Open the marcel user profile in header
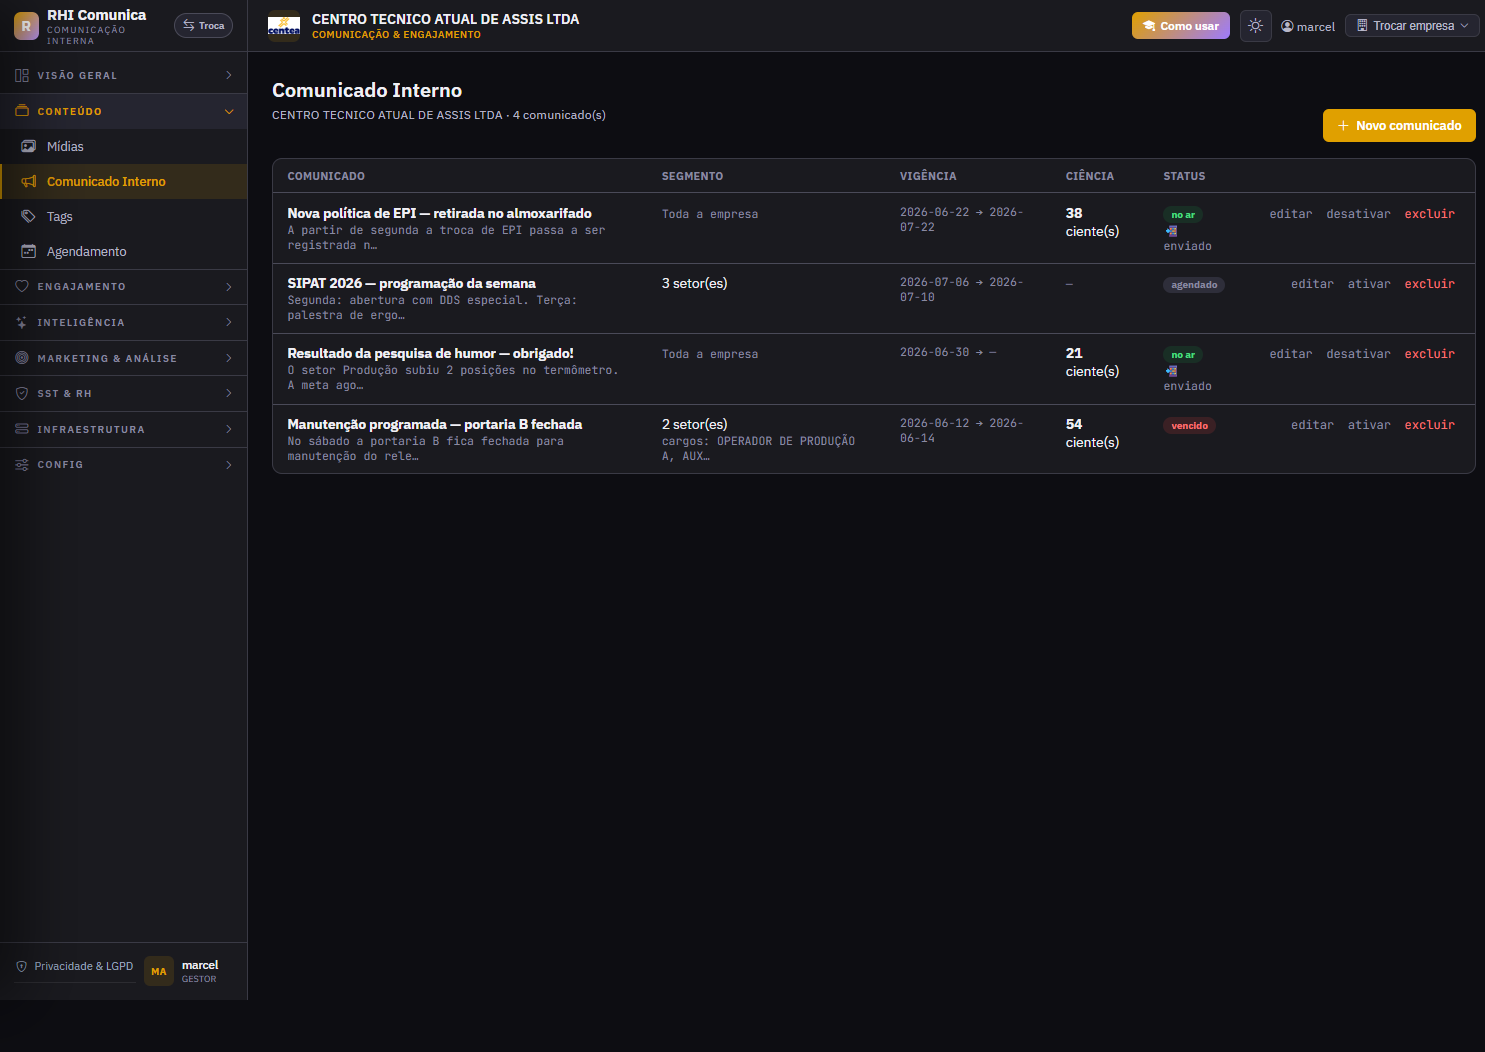 click(1308, 26)
